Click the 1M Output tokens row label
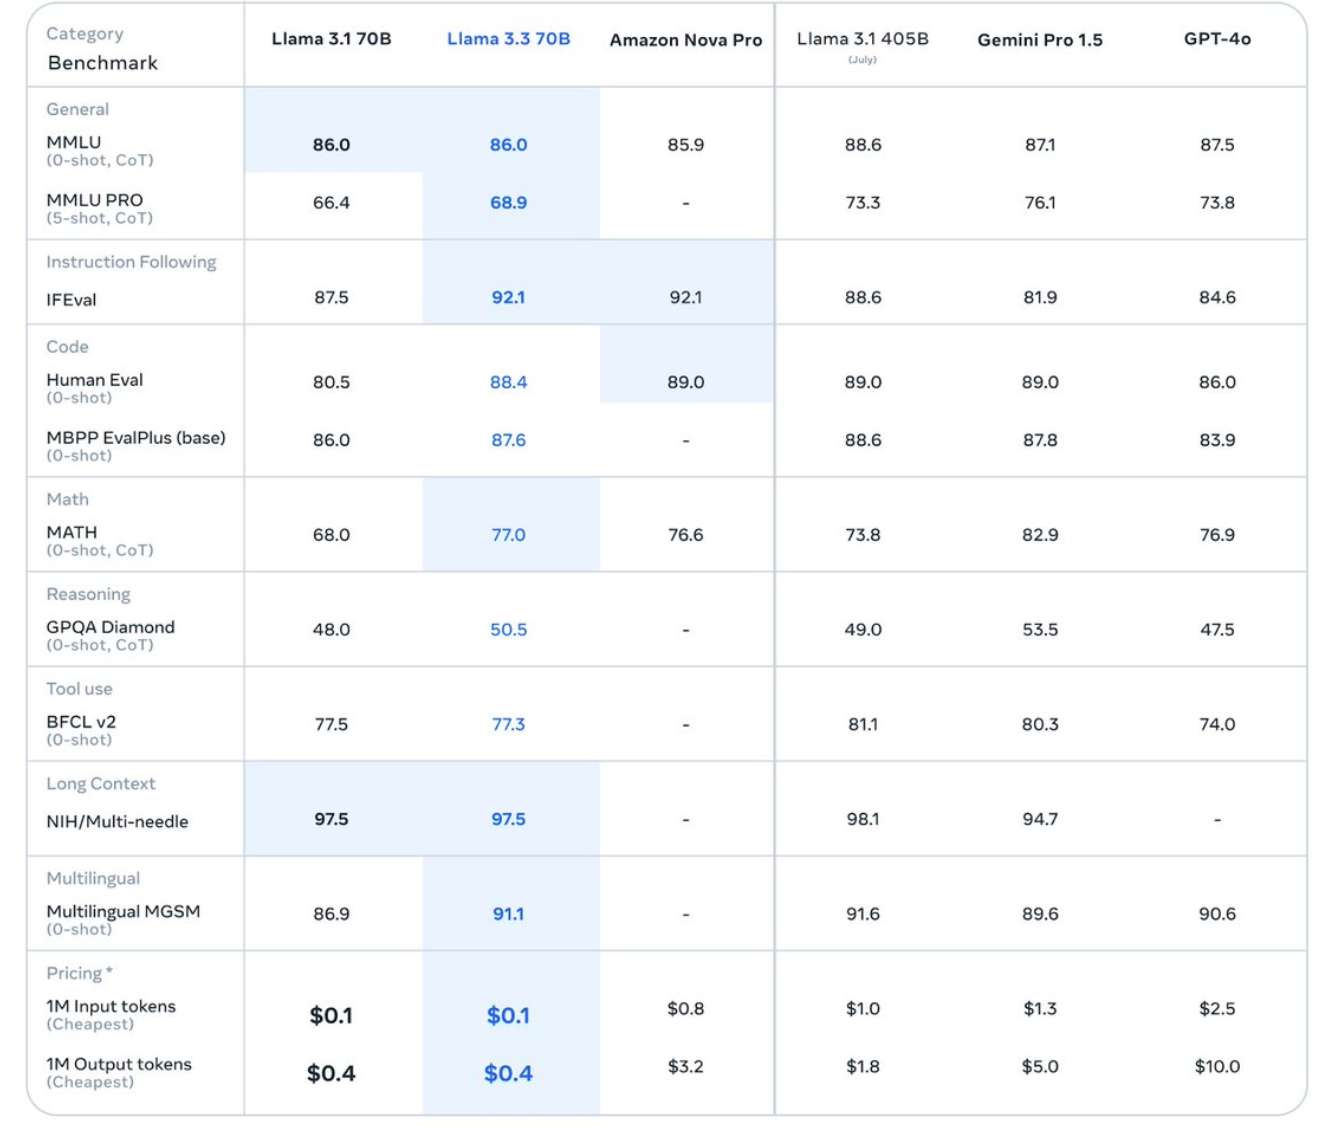The height and width of the screenshot is (1126, 1330). (x=119, y=1064)
